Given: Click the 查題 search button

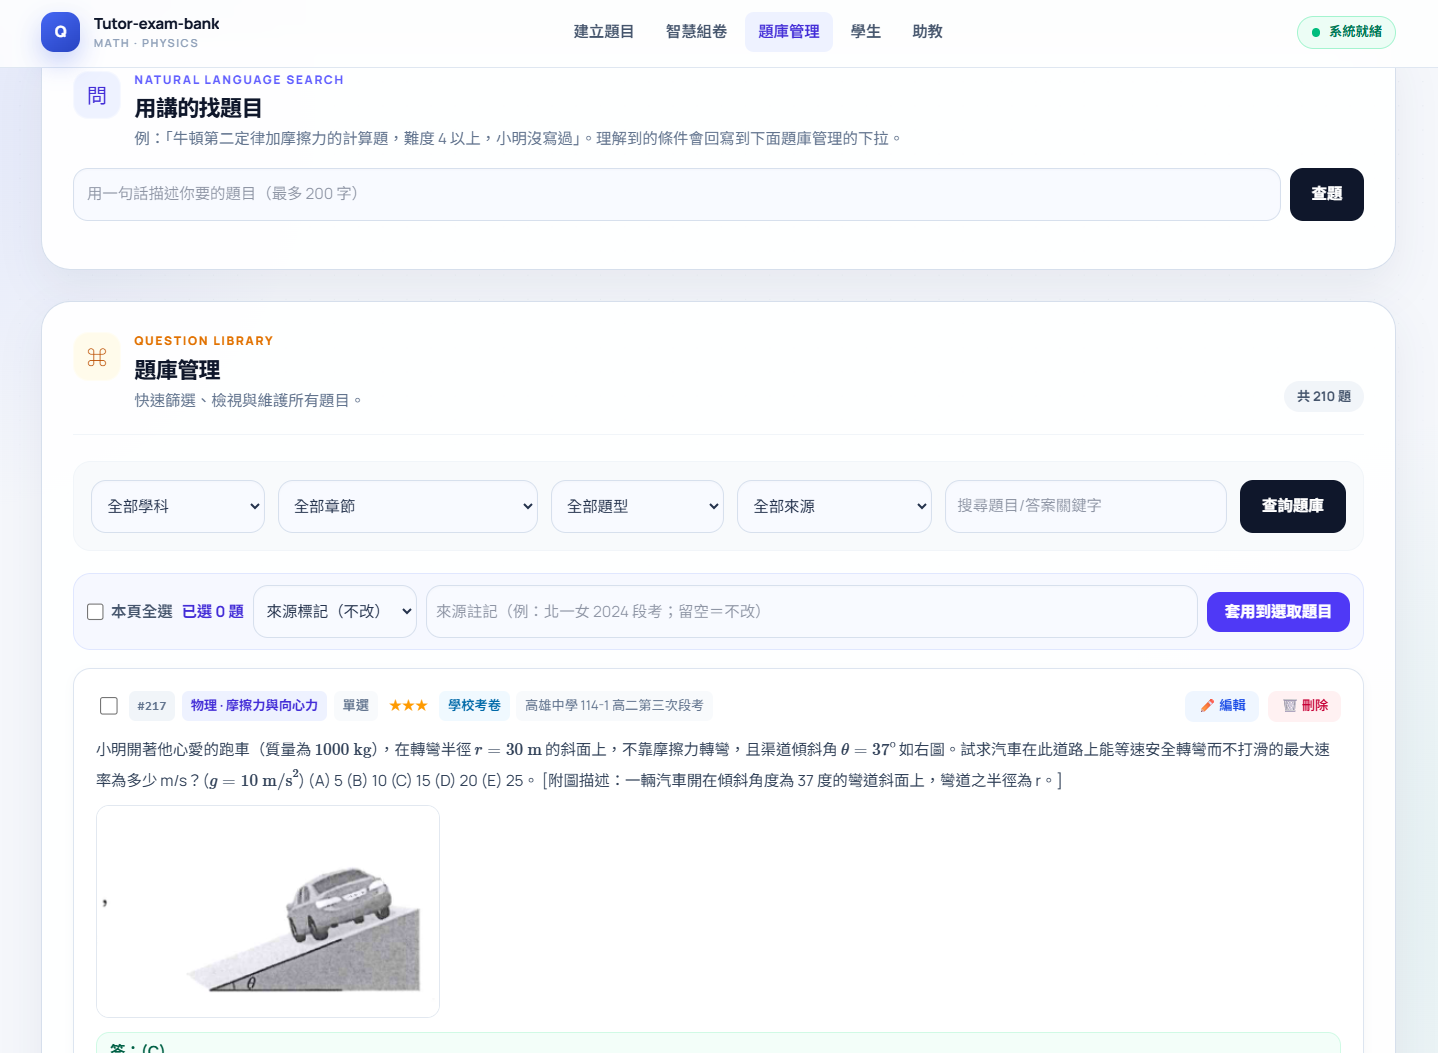Looking at the screenshot, I should pyautogui.click(x=1327, y=194).
